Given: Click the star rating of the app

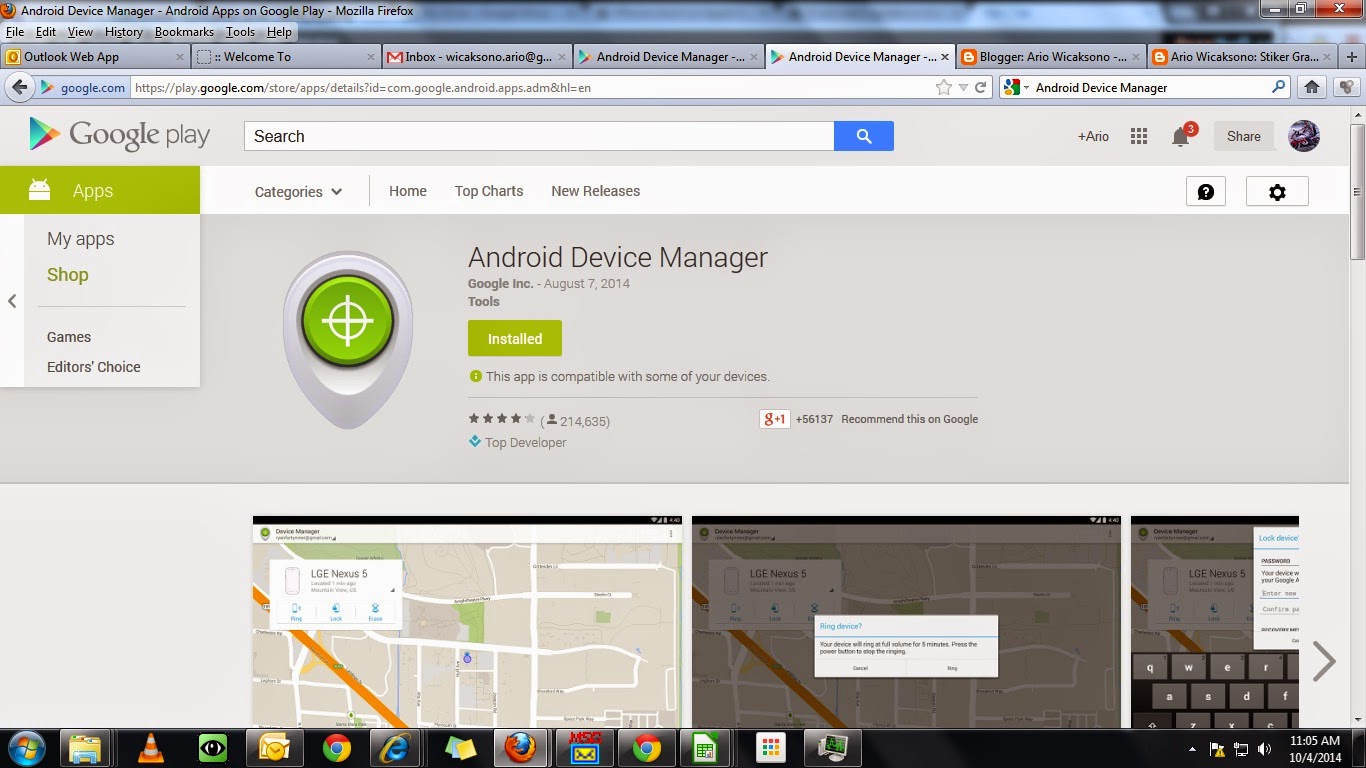Looking at the screenshot, I should [x=502, y=419].
